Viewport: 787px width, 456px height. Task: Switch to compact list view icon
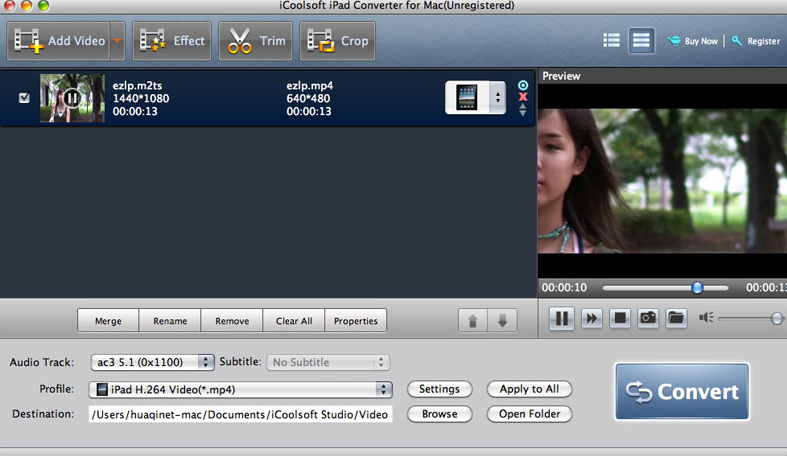click(x=611, y=40)
